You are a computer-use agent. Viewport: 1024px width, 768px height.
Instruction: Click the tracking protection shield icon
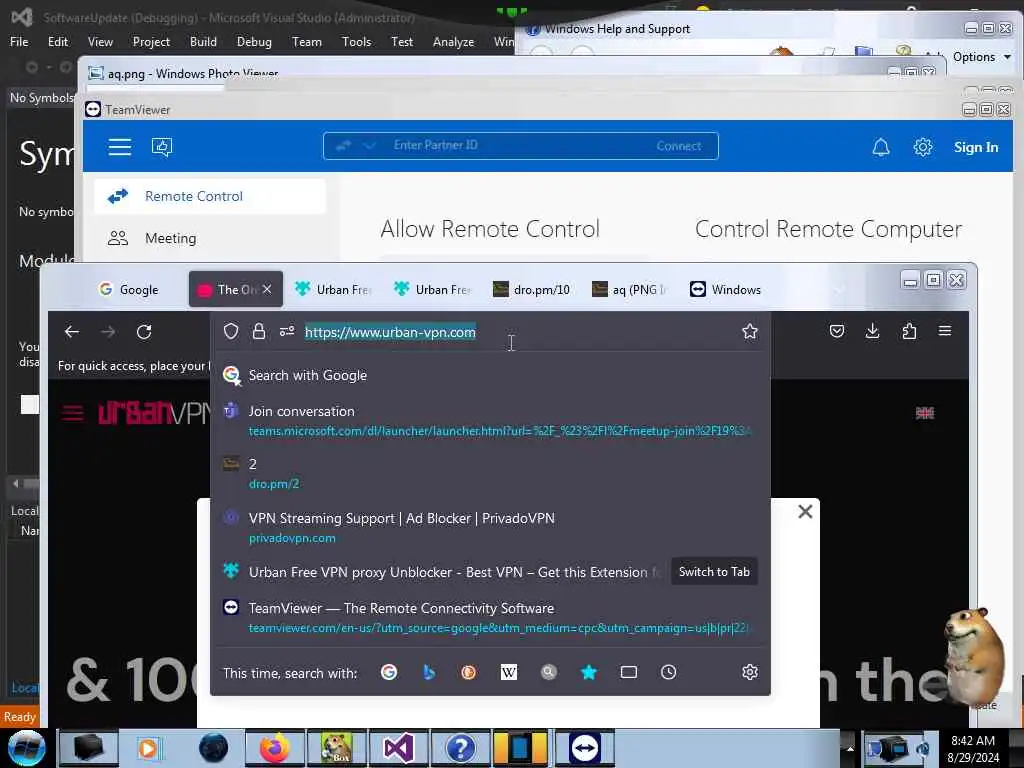coord(231,331)
